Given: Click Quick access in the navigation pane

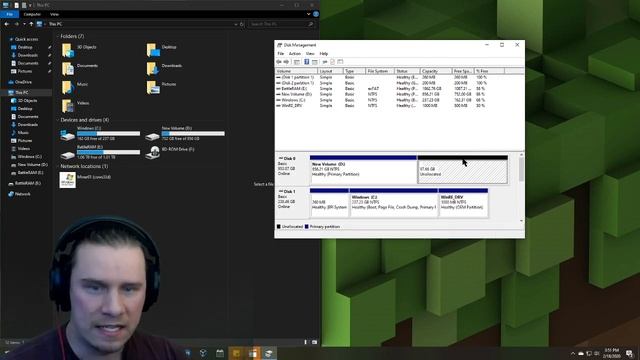Looking at the screenshot, I should [26, 39].
